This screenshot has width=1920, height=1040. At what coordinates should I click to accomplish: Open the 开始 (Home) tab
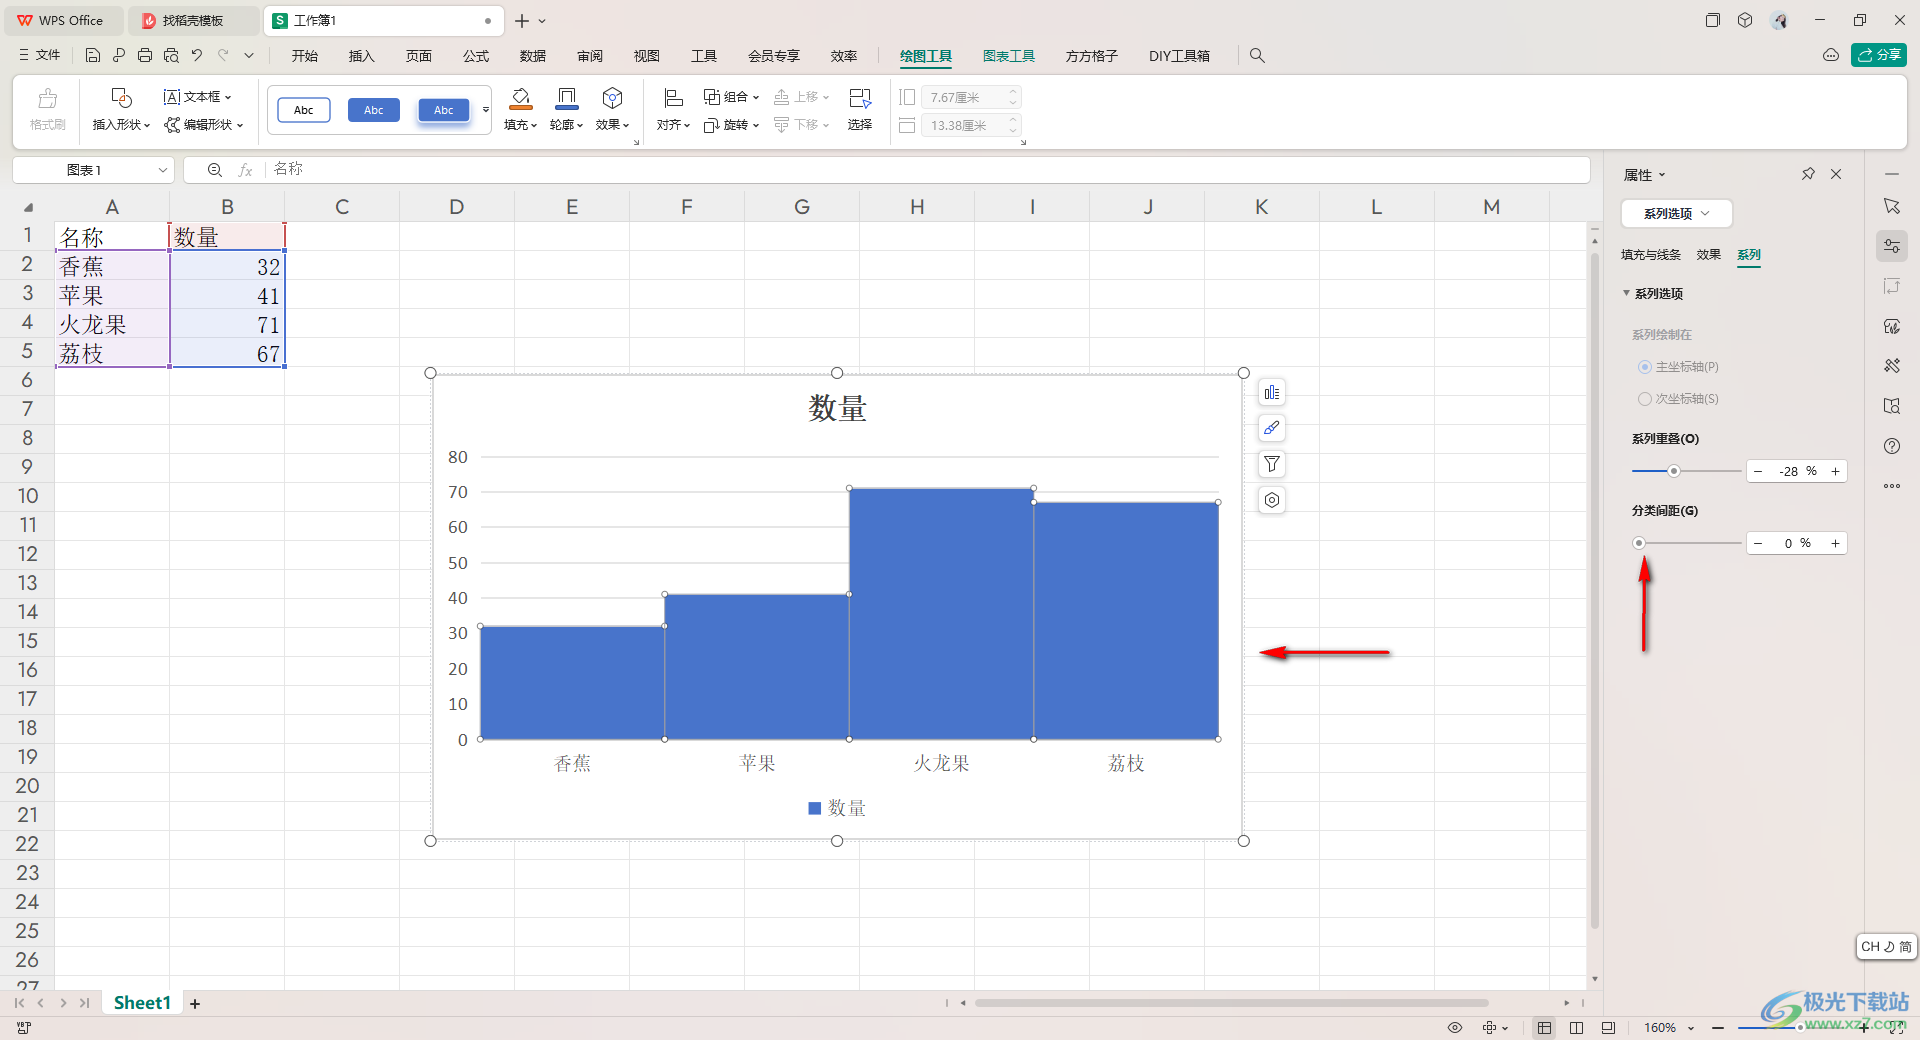(x=305, y=56)
